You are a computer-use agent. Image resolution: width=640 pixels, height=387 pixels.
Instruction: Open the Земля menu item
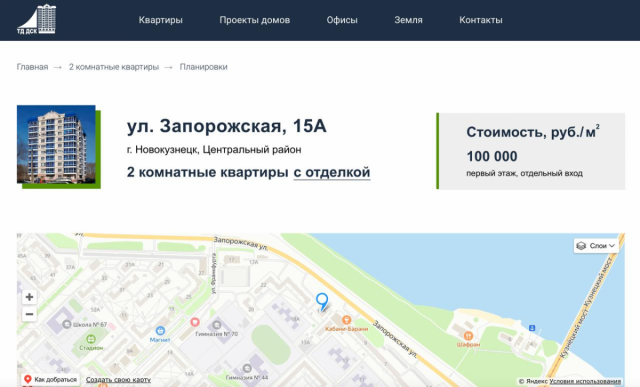pyautogui.click(x=408, y=20)
